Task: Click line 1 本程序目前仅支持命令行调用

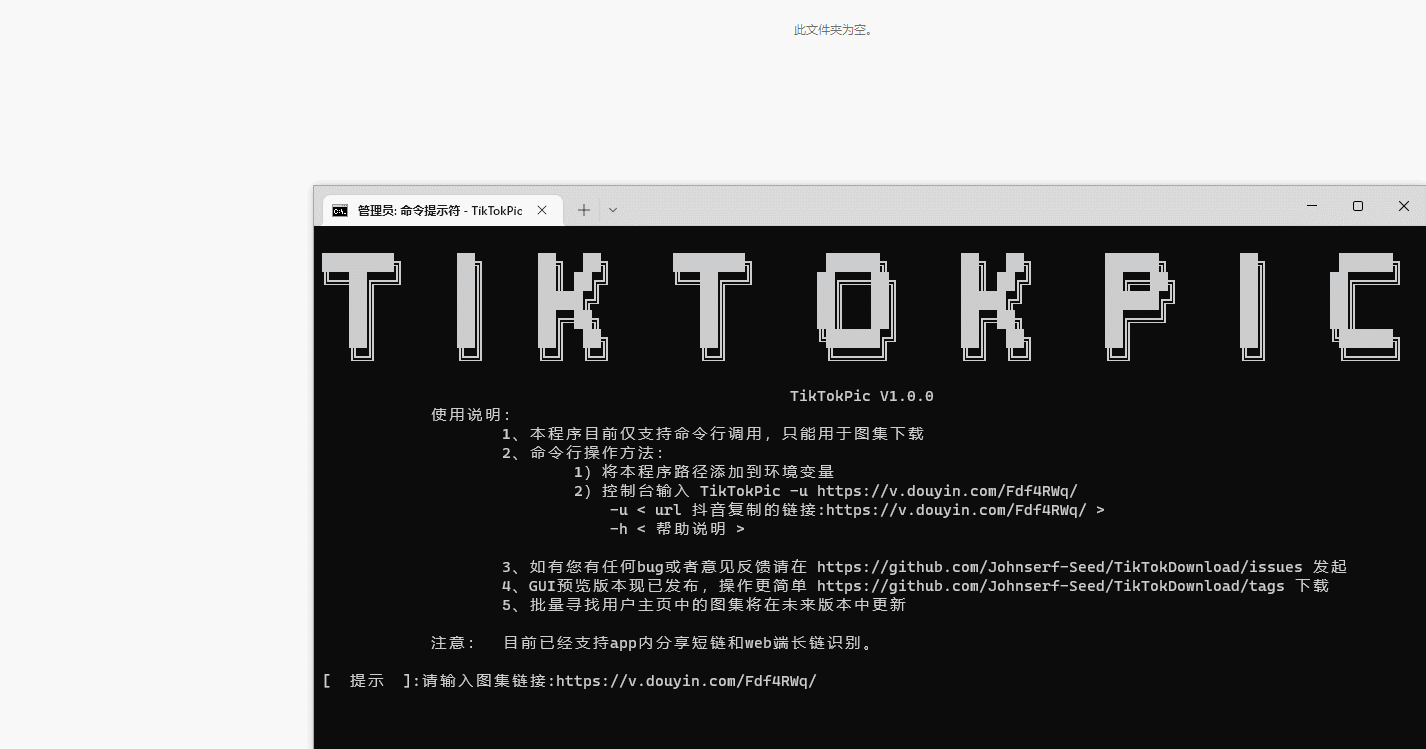Action: click(713, 434)
